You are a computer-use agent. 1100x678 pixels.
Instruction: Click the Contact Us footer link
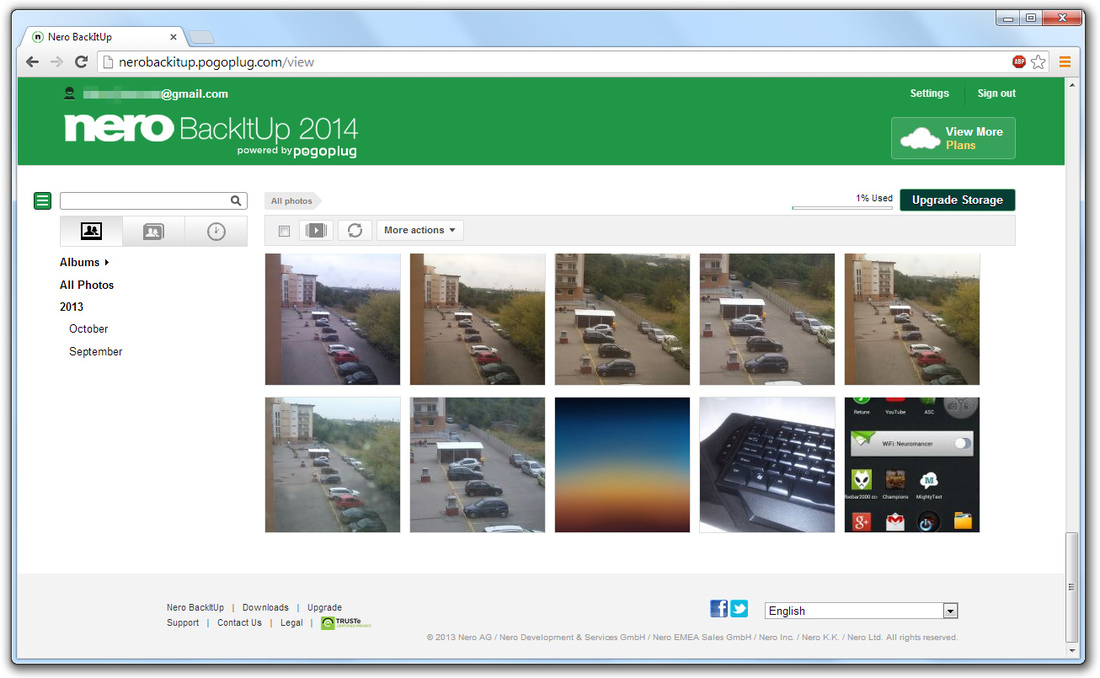point(239,623)
